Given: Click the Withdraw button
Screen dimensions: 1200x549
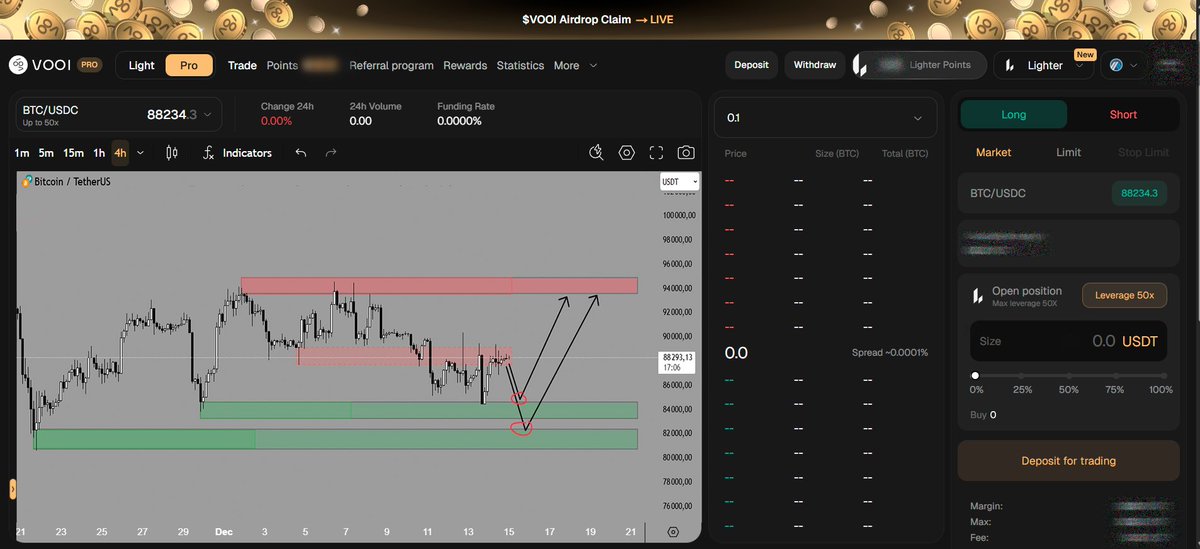Looking at the screenshot, I should tap(815, 65).
